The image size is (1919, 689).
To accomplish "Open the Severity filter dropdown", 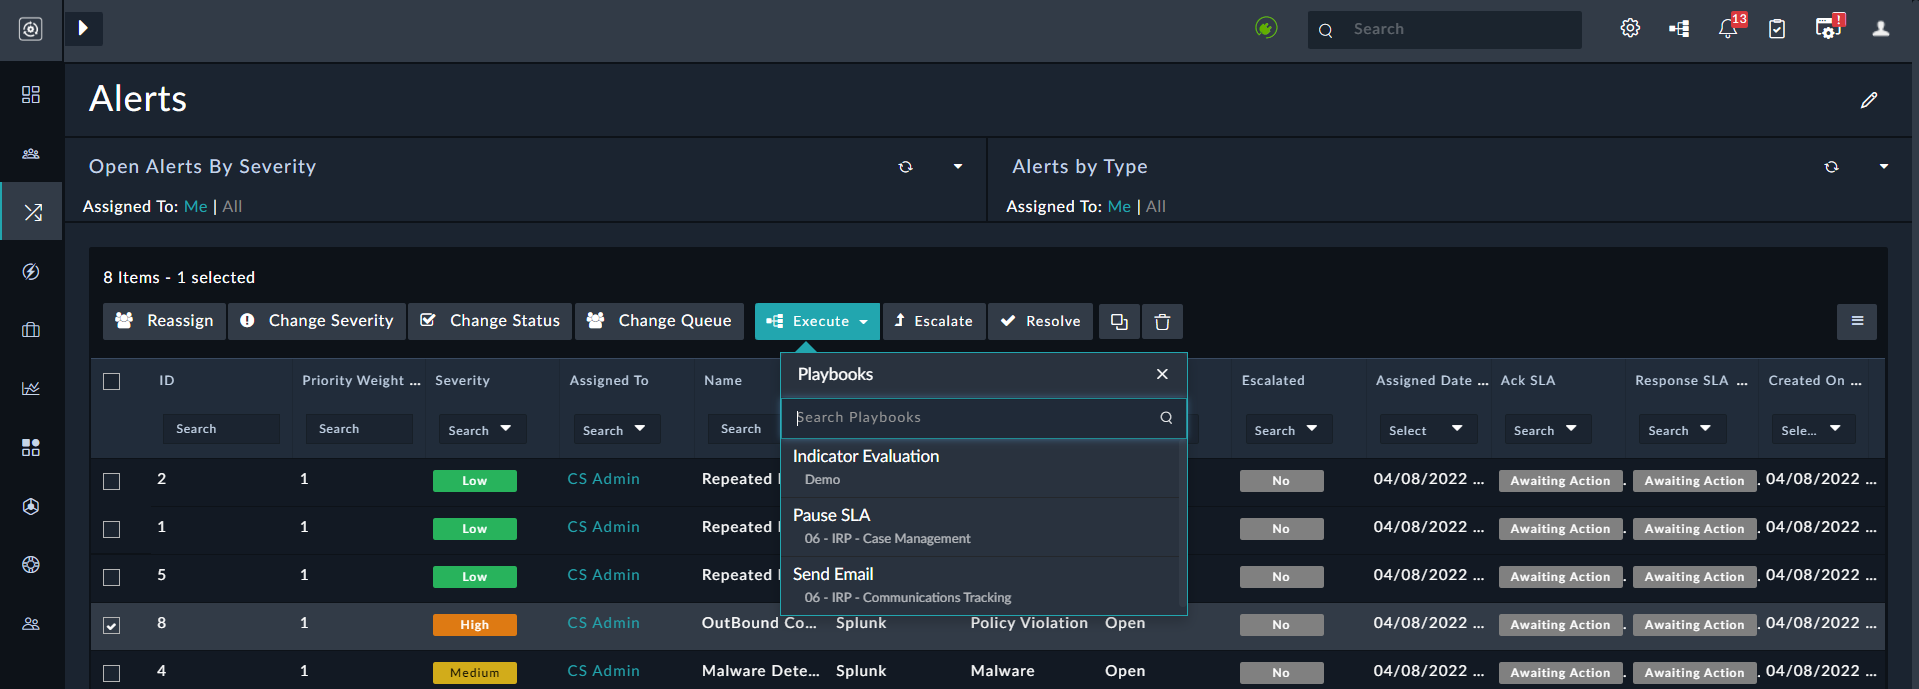I will [482, 429].
